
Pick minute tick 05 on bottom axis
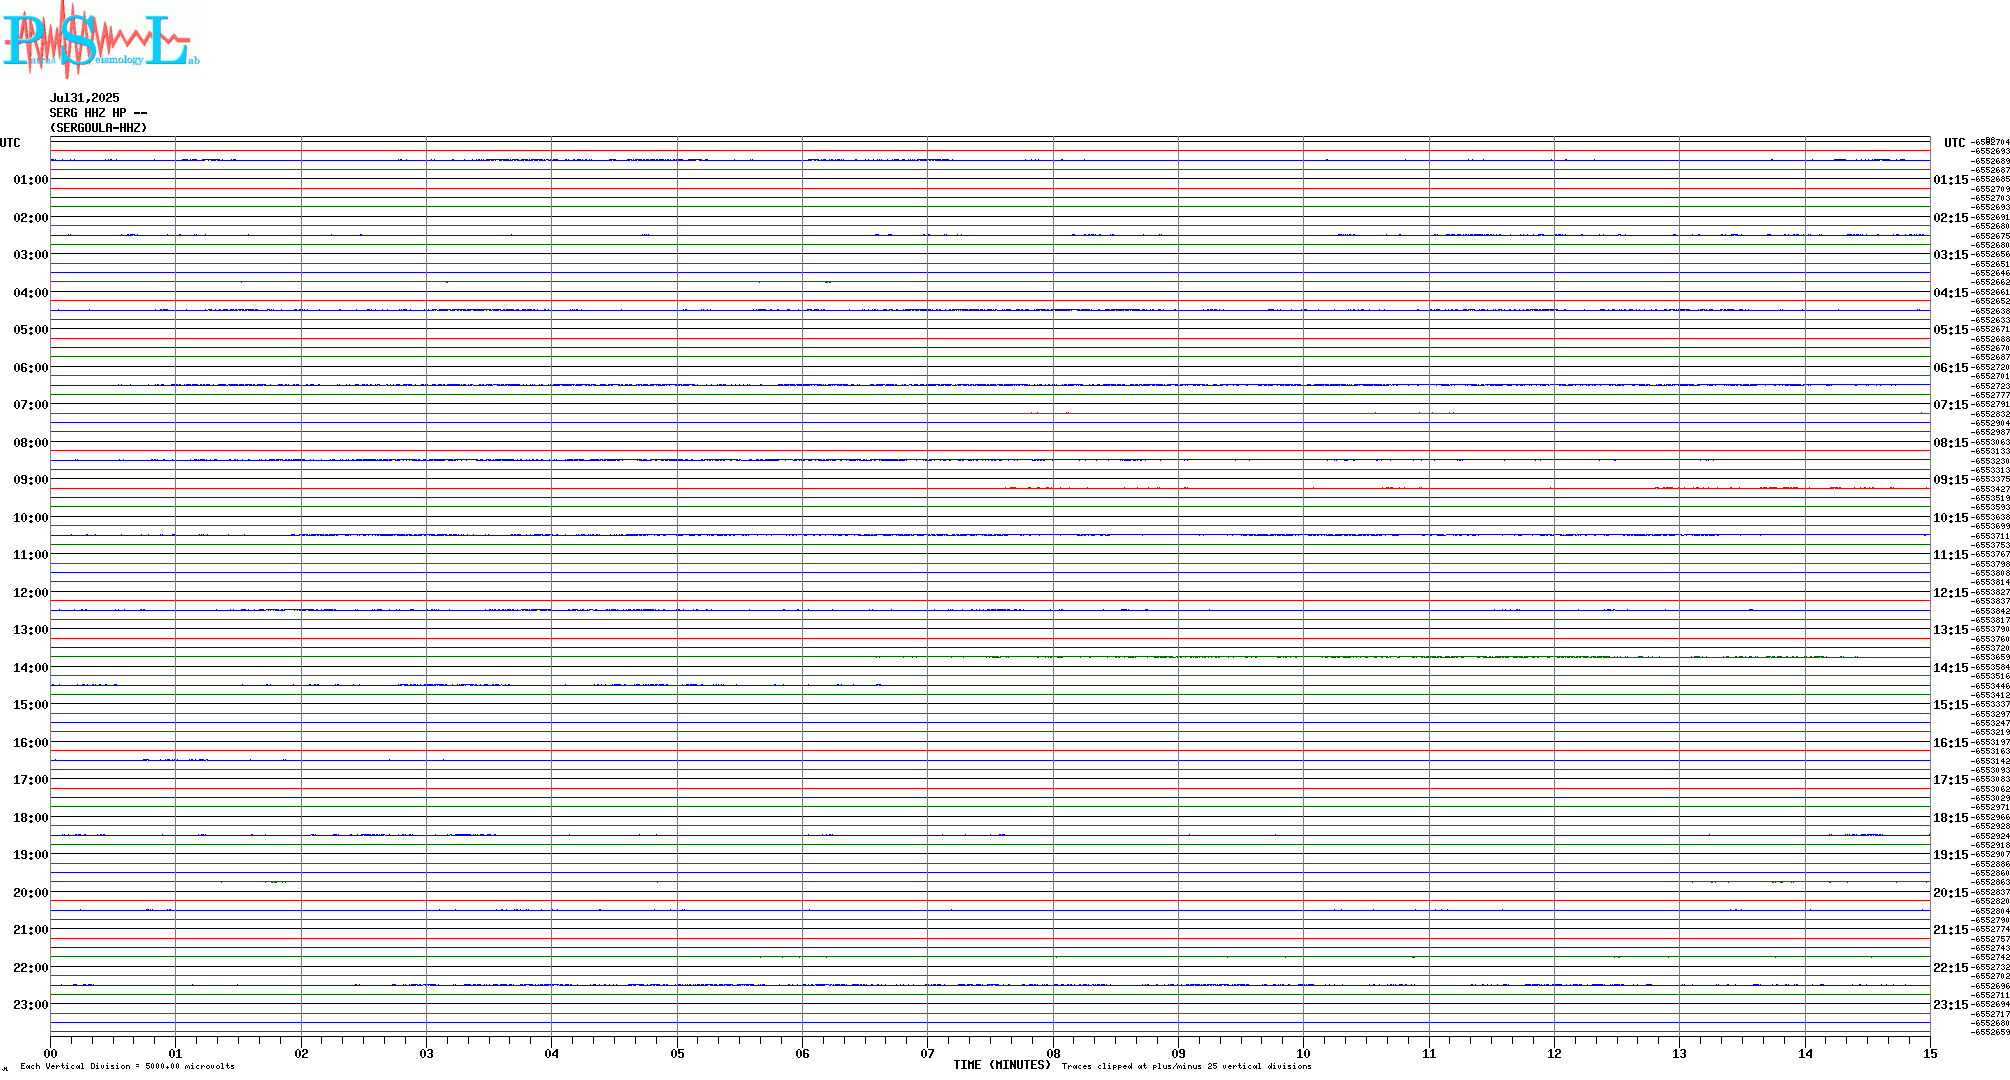(677, 1053)
